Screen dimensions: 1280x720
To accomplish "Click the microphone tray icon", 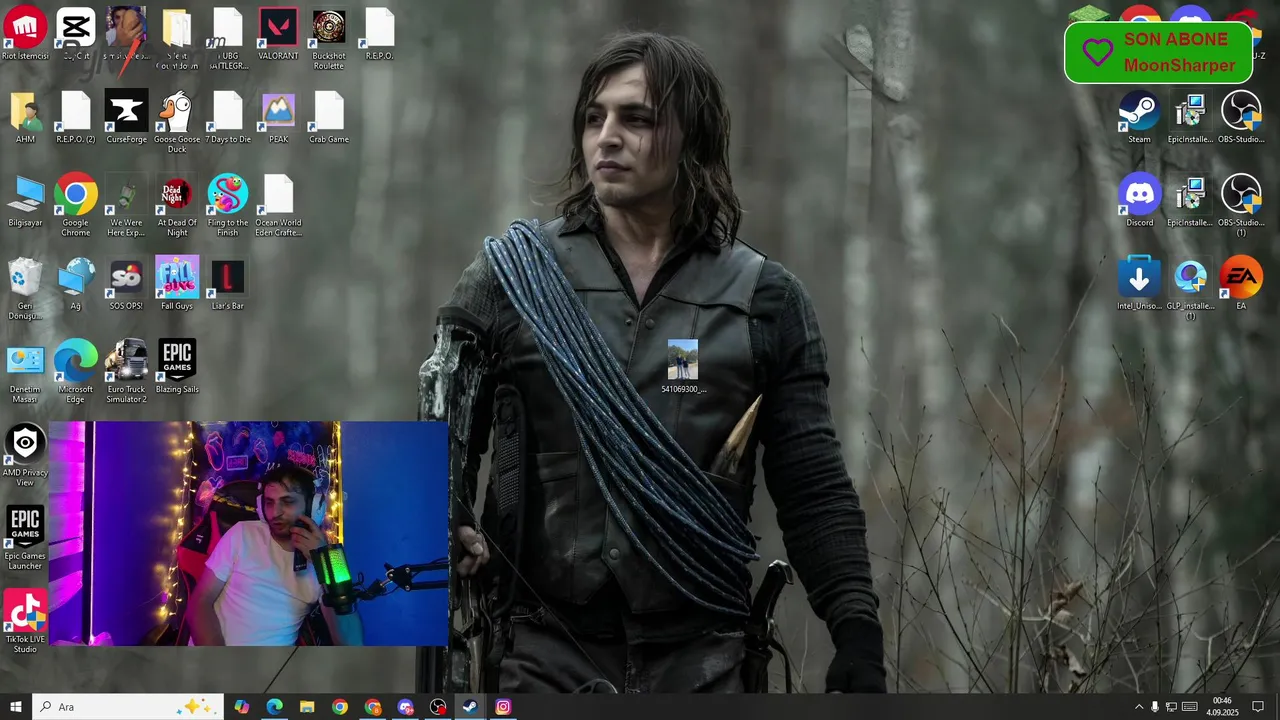I will click(1155, 707).
